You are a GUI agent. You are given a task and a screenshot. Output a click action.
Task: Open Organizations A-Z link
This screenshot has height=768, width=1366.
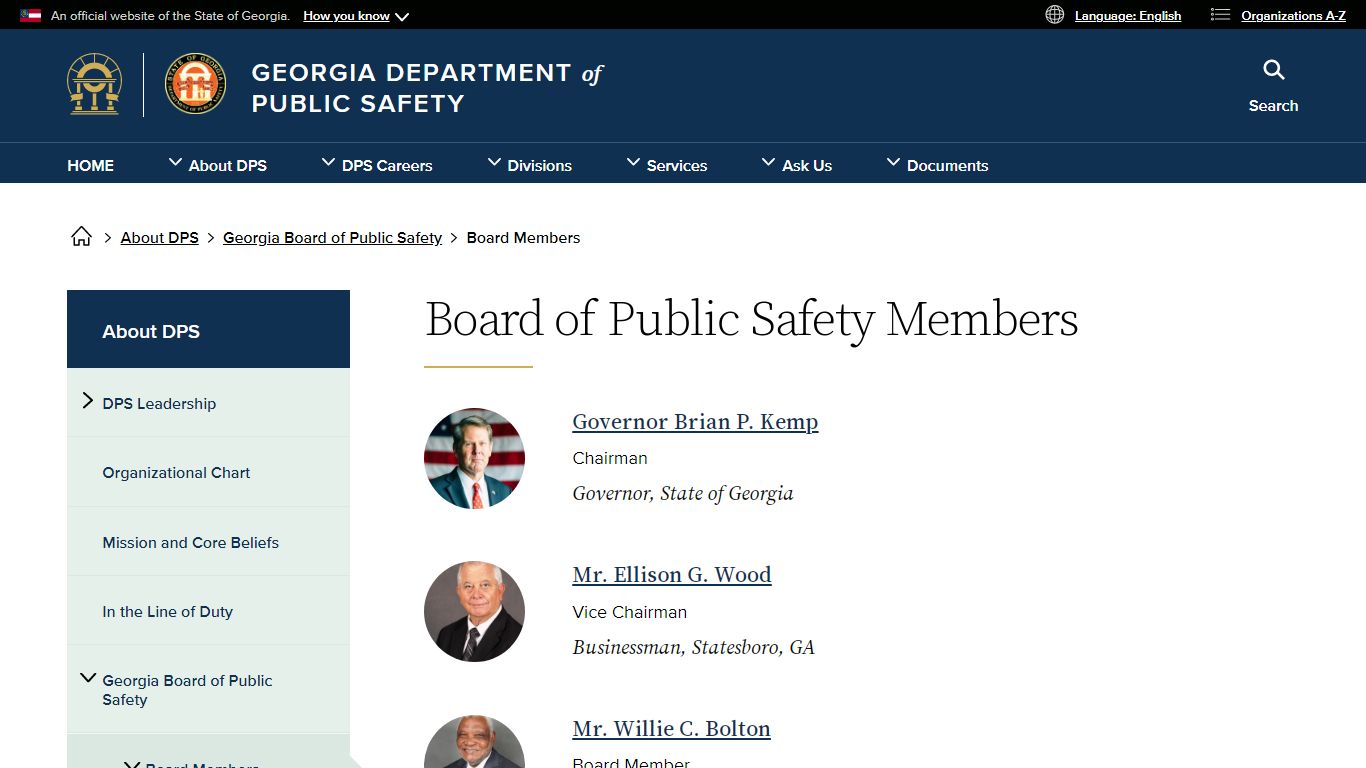tap(1293, 16)
